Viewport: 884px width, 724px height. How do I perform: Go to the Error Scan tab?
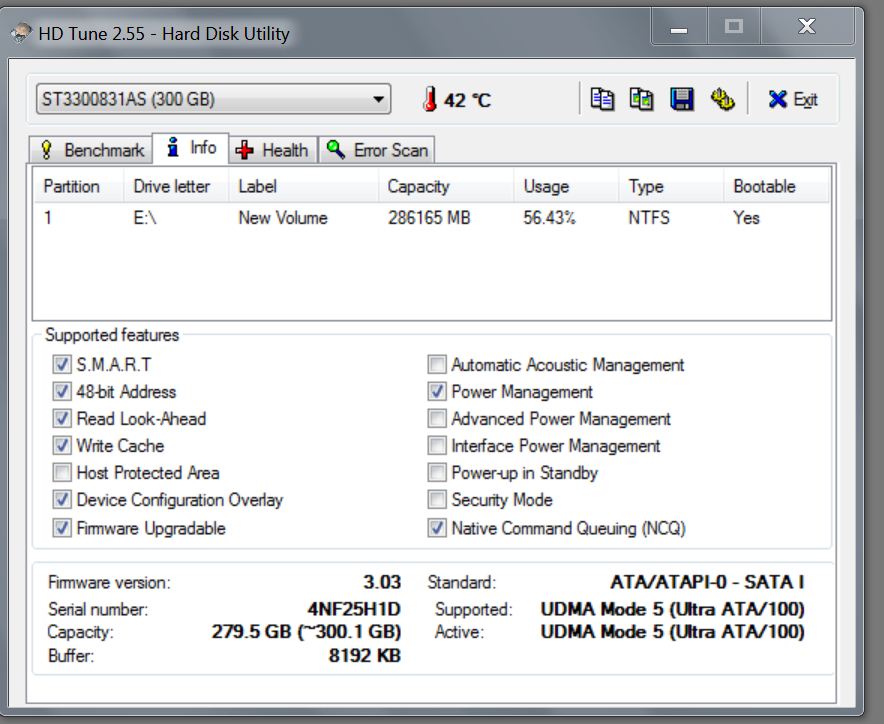coord(377,150)
